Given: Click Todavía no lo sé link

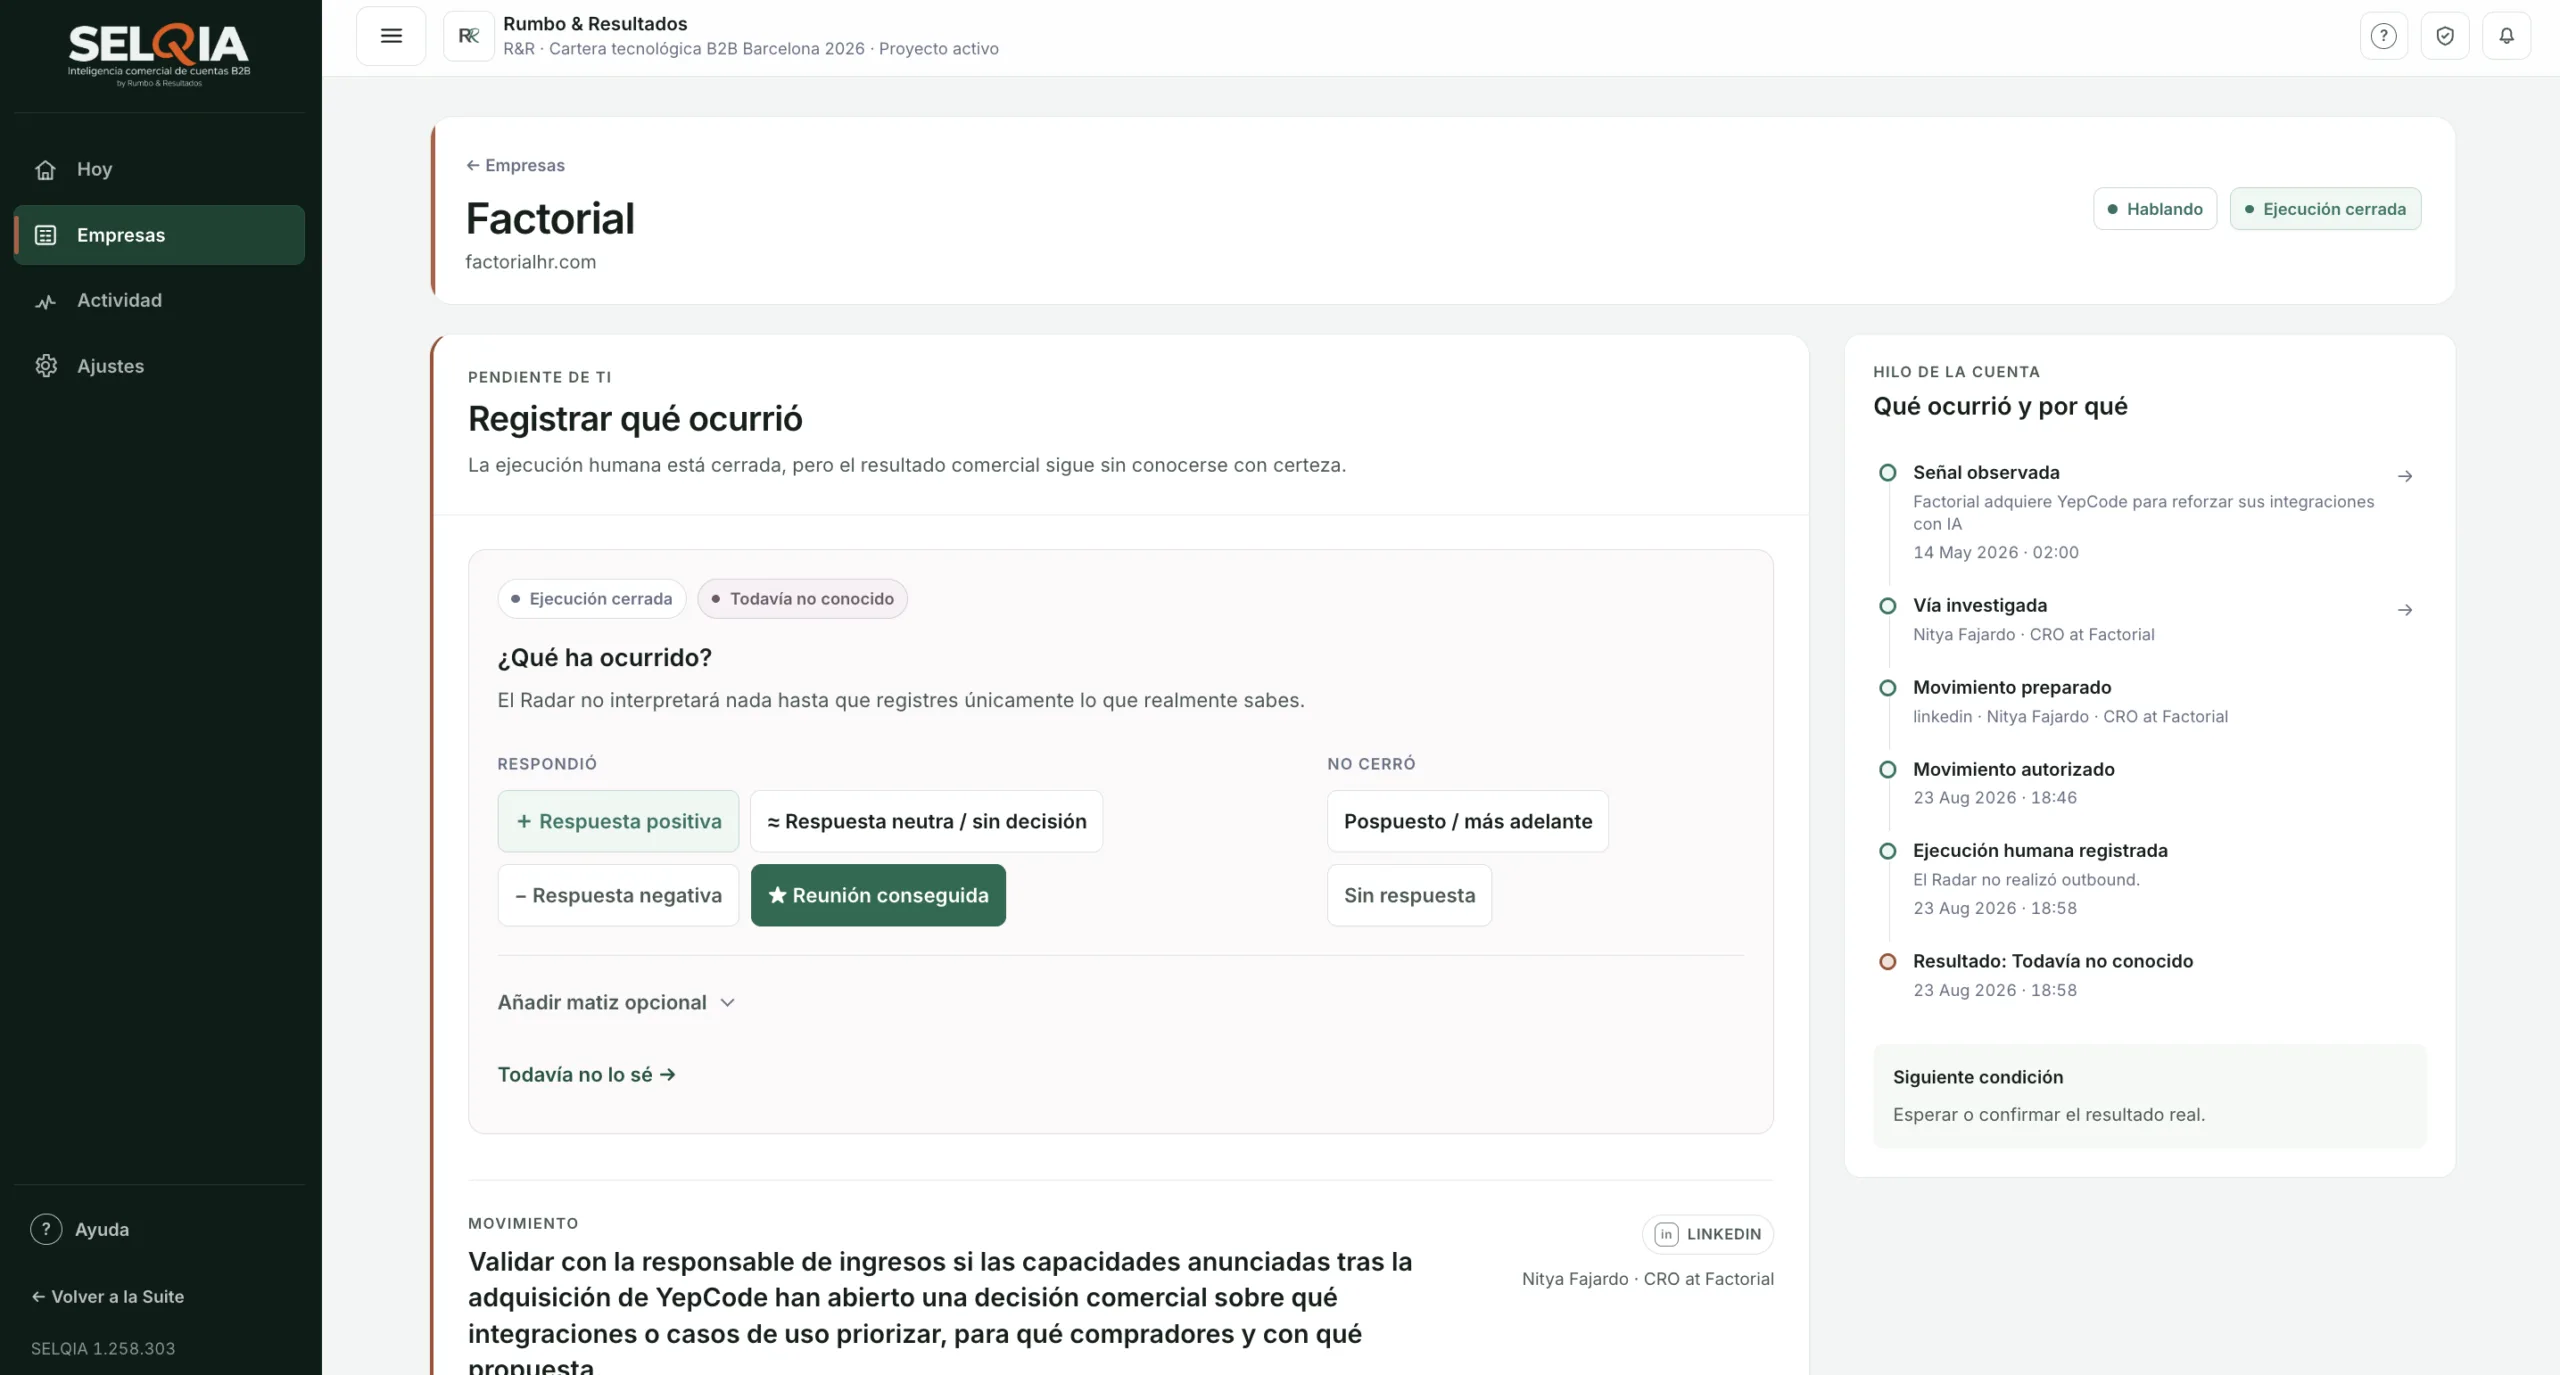Looking at the screenshot, I should coord(587,1074).
